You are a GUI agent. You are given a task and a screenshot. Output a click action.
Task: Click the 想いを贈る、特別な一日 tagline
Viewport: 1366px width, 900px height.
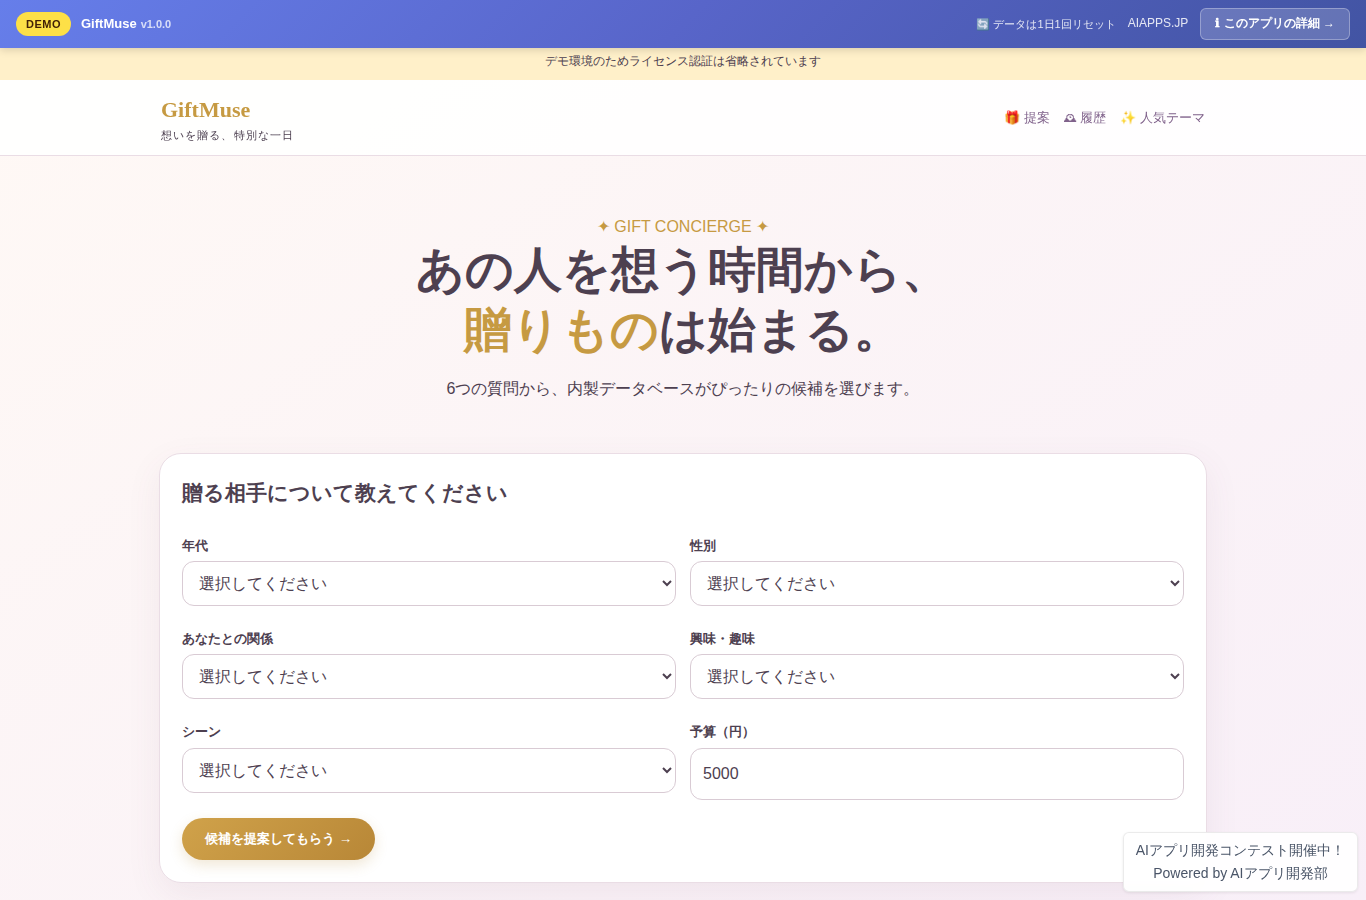tap(227, 135)
